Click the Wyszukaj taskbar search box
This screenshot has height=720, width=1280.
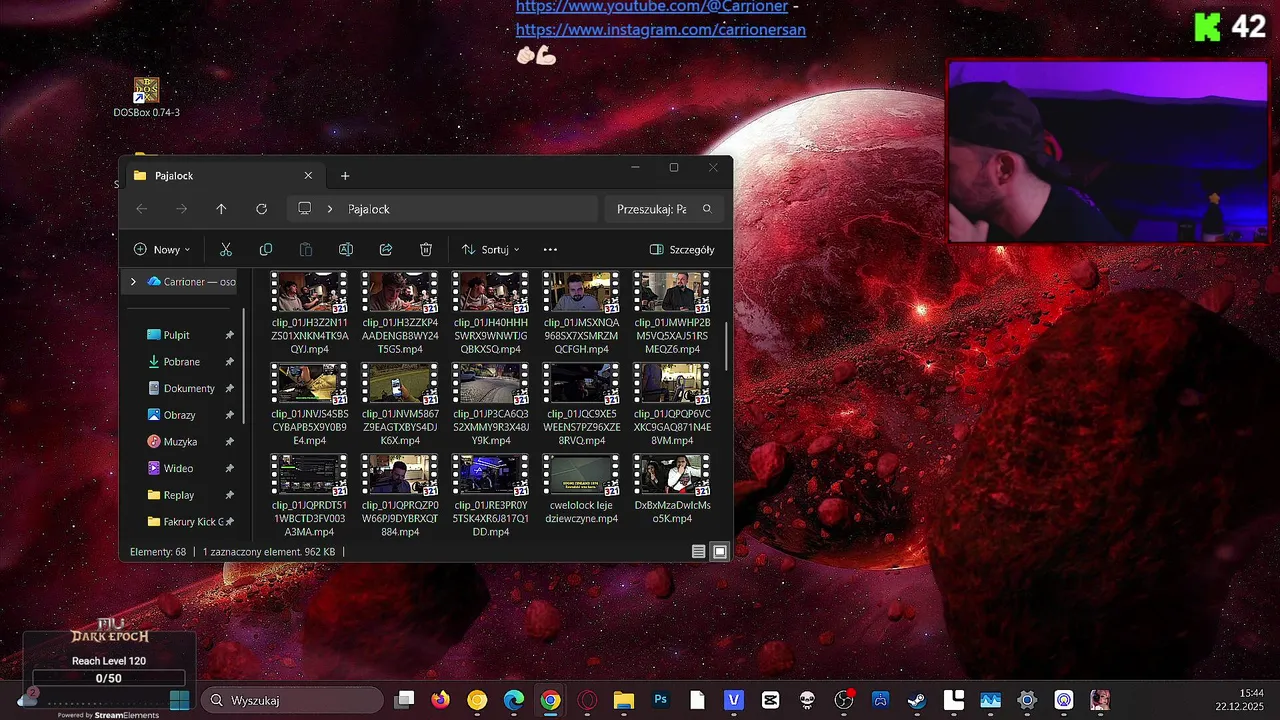[292, 700]
